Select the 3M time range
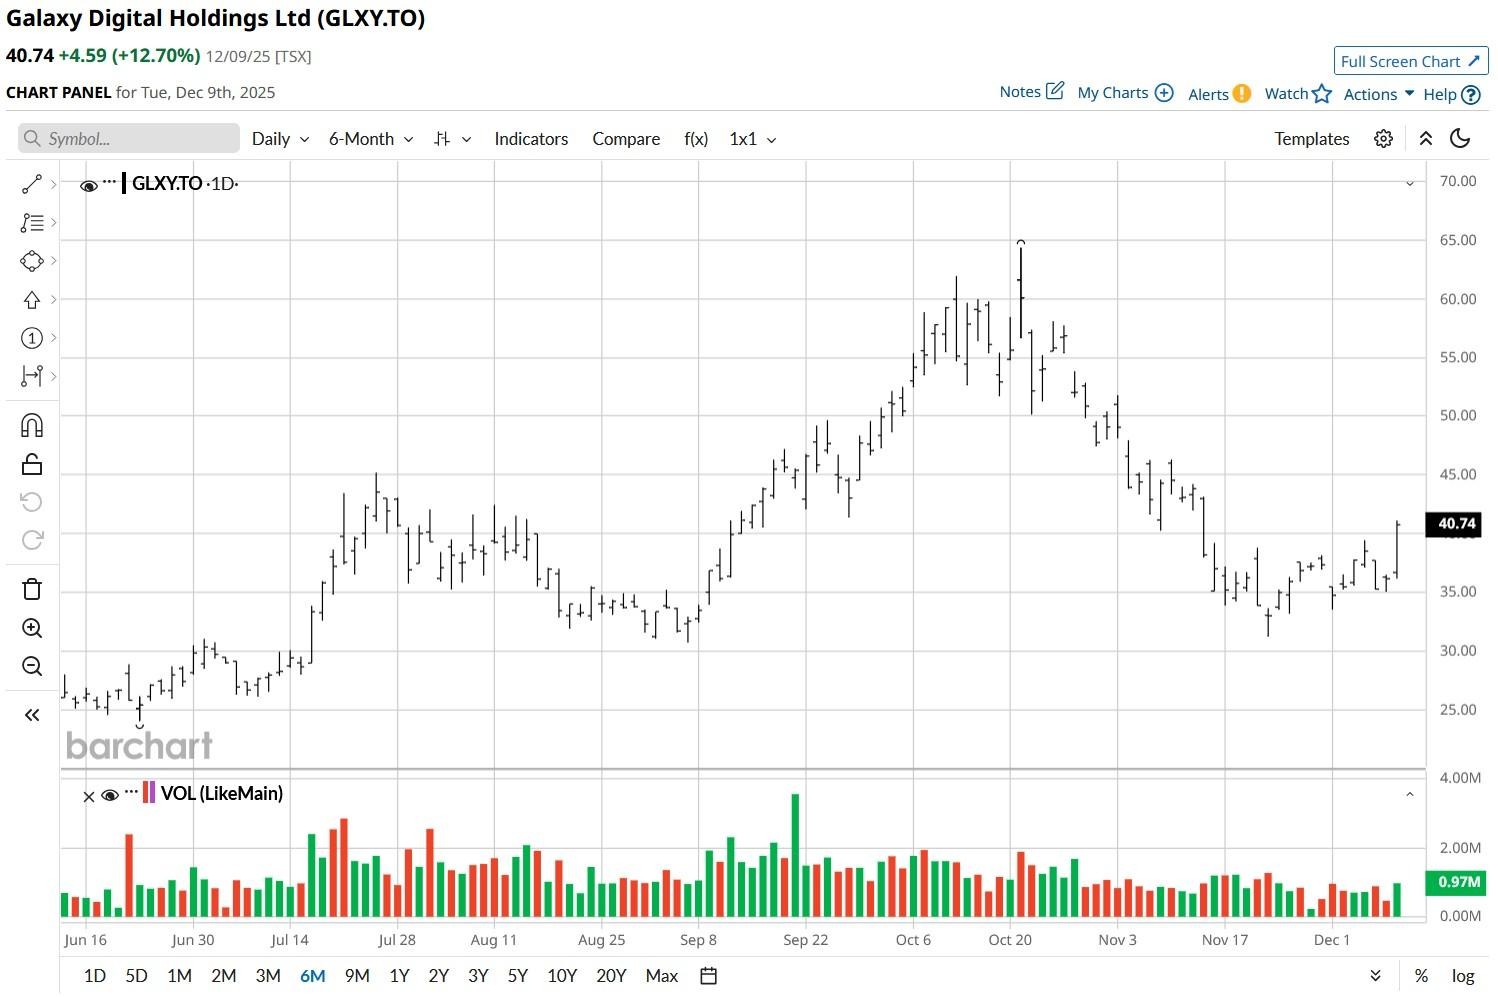1498x997 pixels. point(268,976)
